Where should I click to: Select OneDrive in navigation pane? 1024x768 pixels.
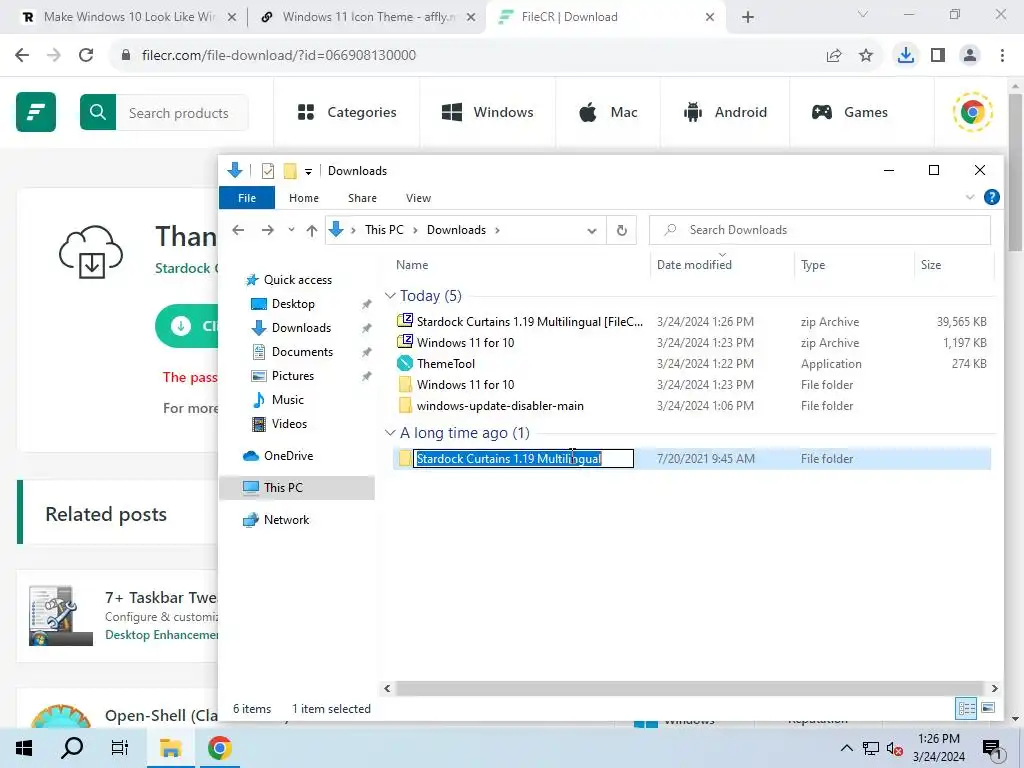(288, 456)
